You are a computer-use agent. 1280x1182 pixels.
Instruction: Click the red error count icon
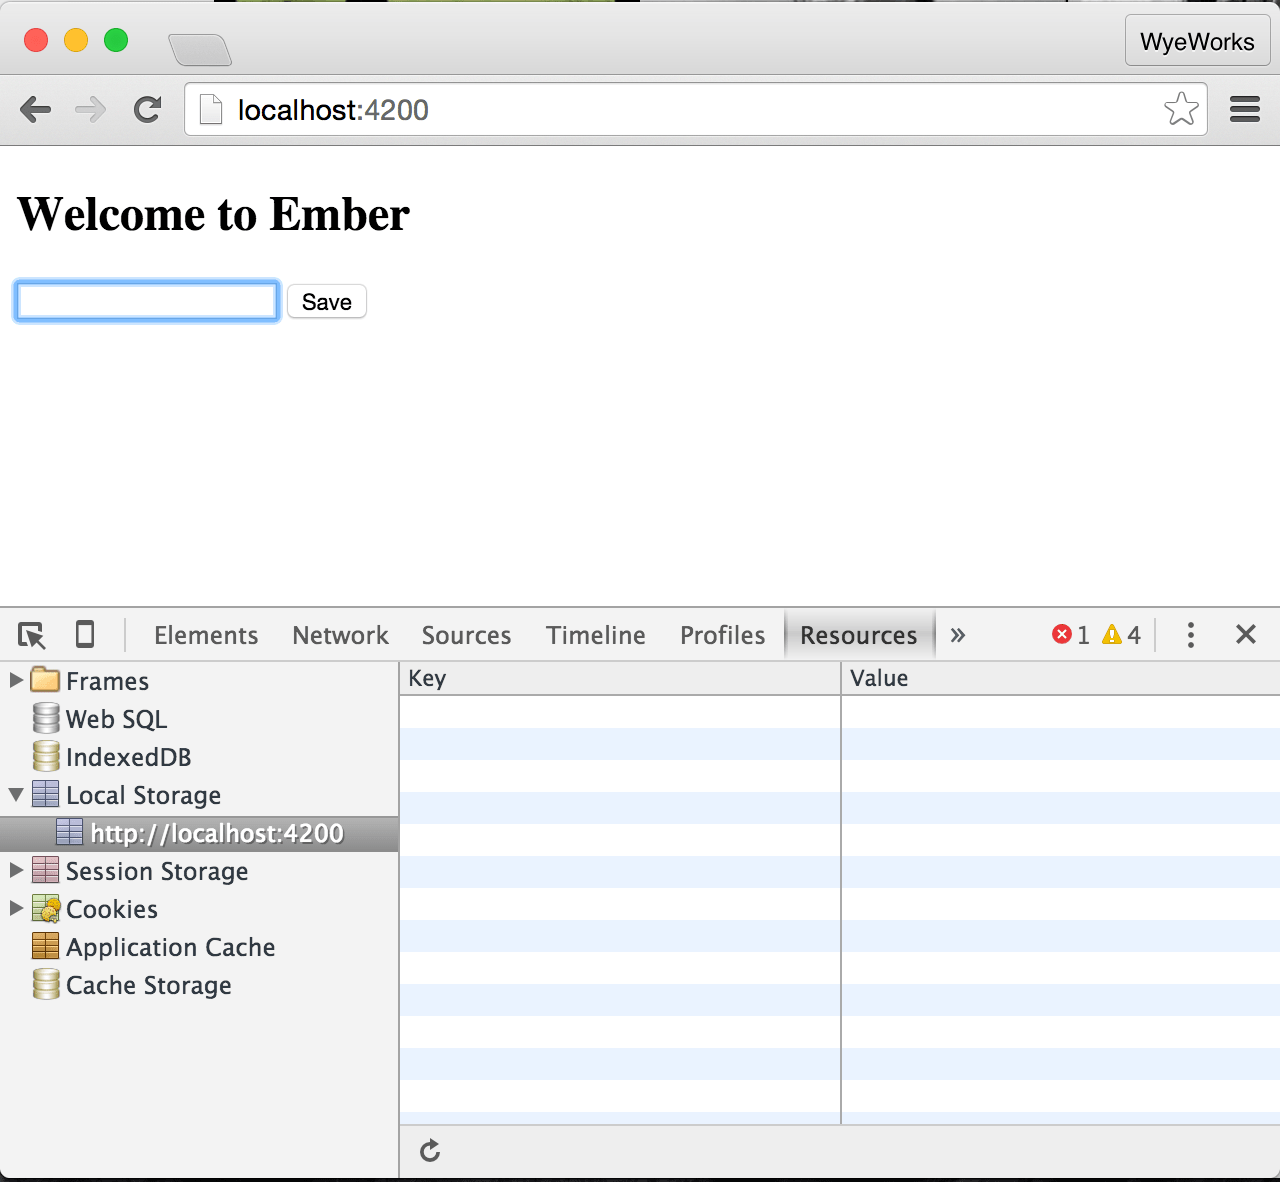(x=1062, y=635)
